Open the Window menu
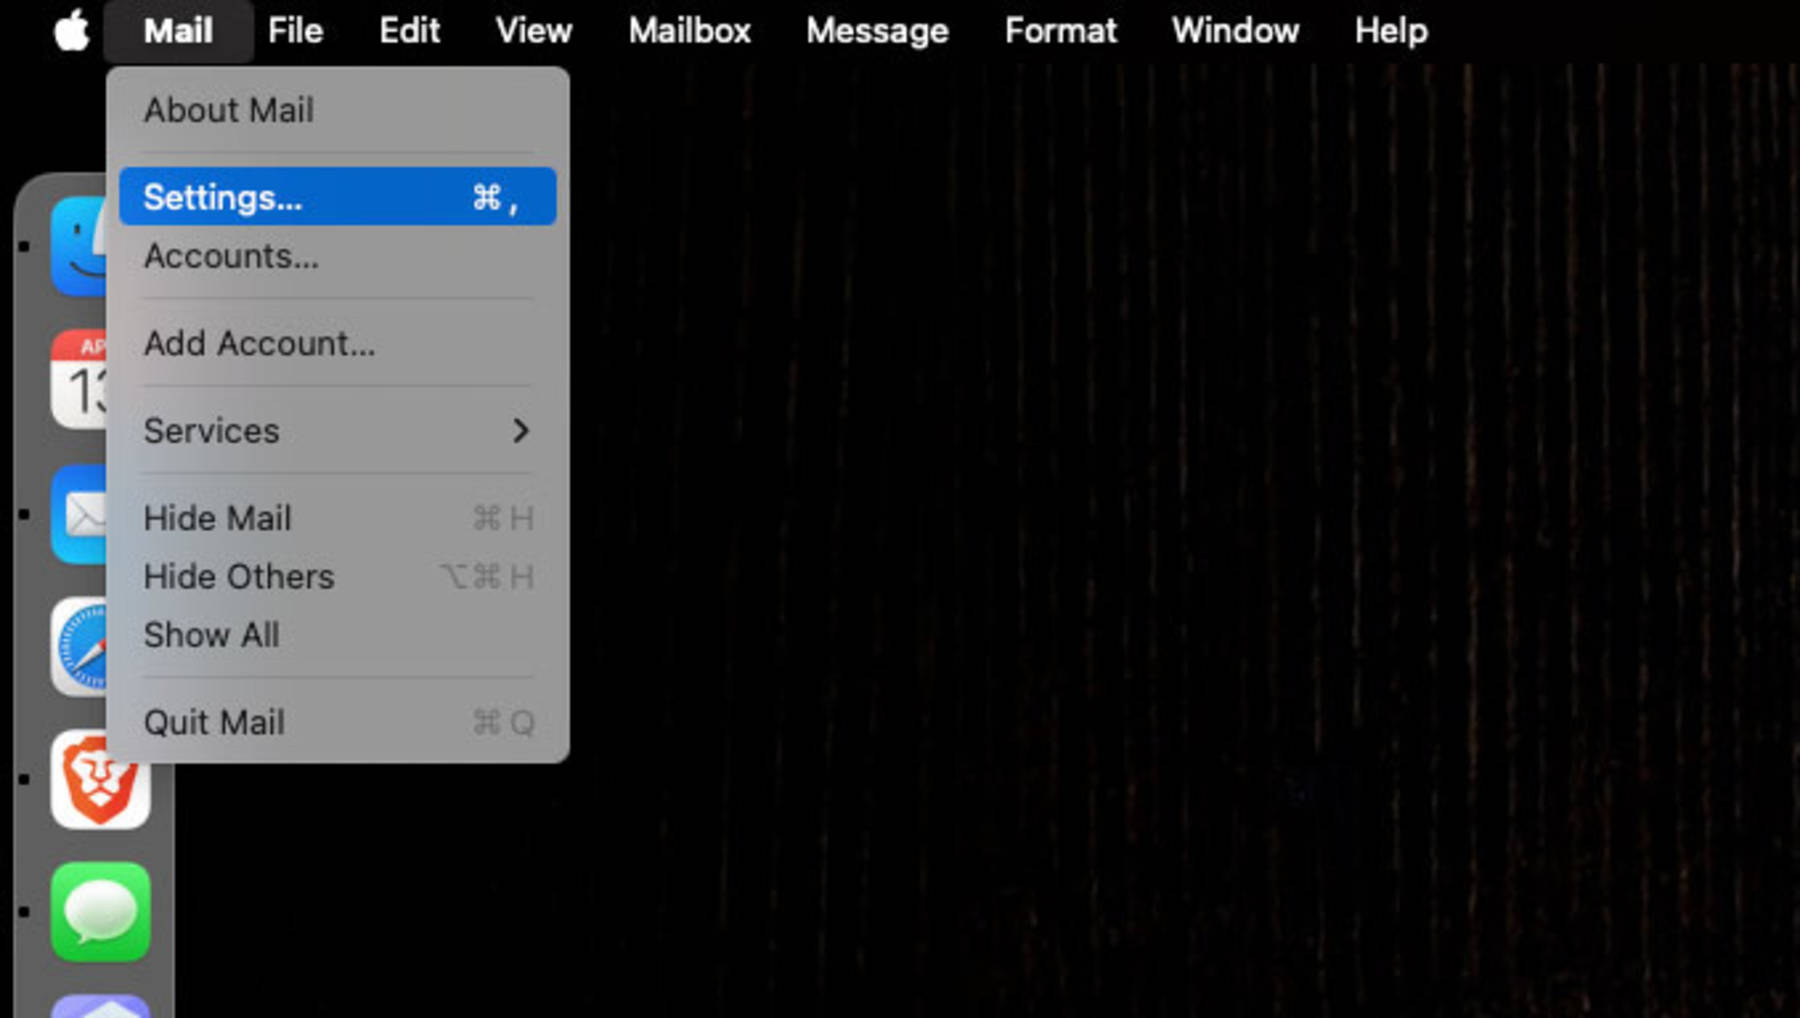The image size is (1800, 1018). tap(1235, 31)
